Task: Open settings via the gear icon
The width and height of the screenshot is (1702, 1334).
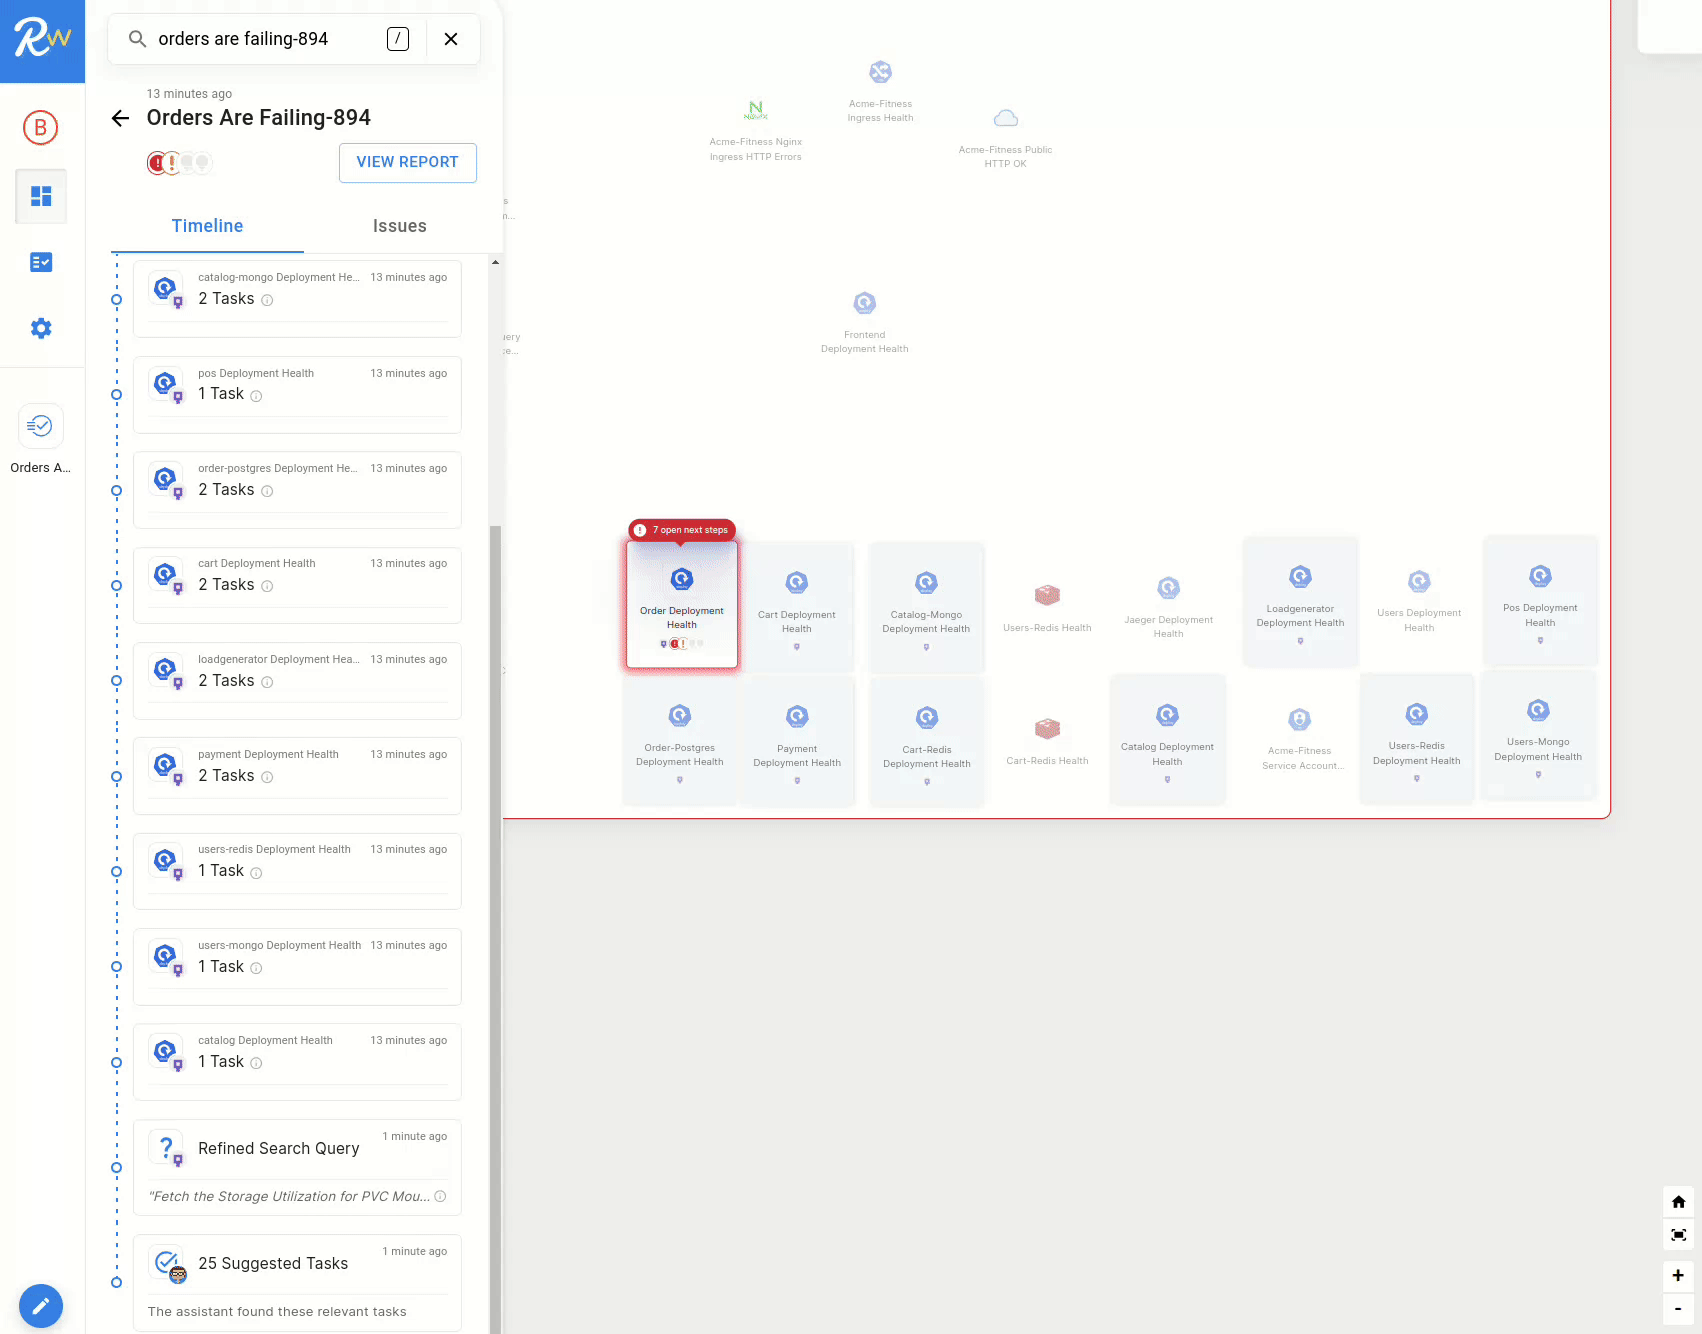Action: pos(41,327)
